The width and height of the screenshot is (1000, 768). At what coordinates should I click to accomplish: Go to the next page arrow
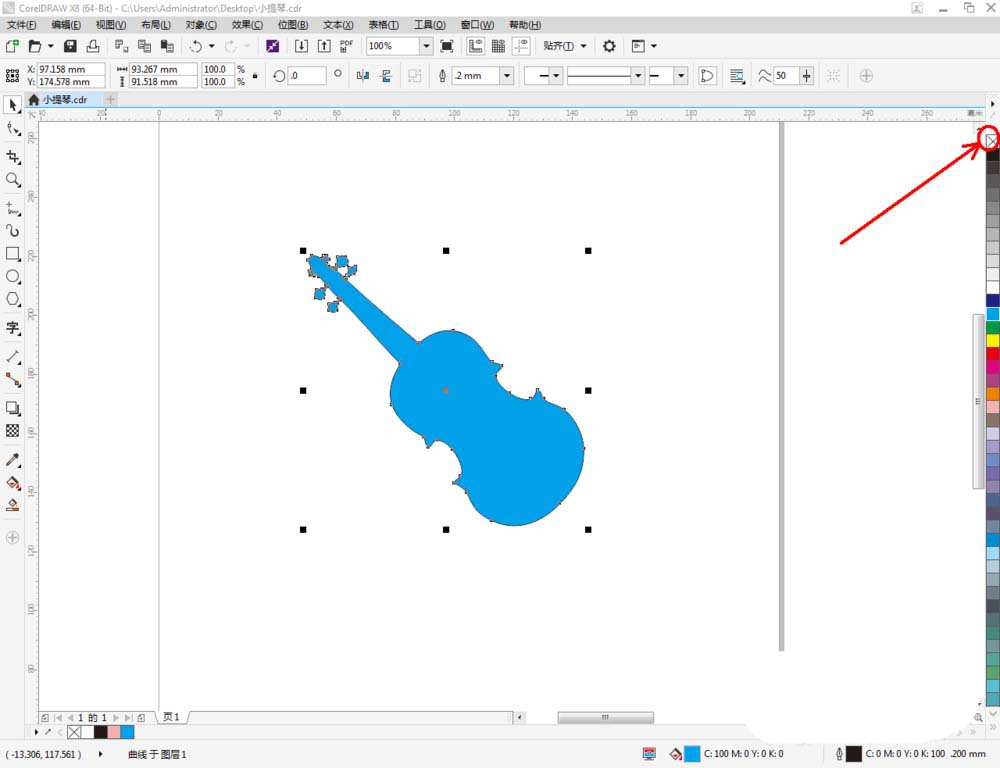point(116,718)
